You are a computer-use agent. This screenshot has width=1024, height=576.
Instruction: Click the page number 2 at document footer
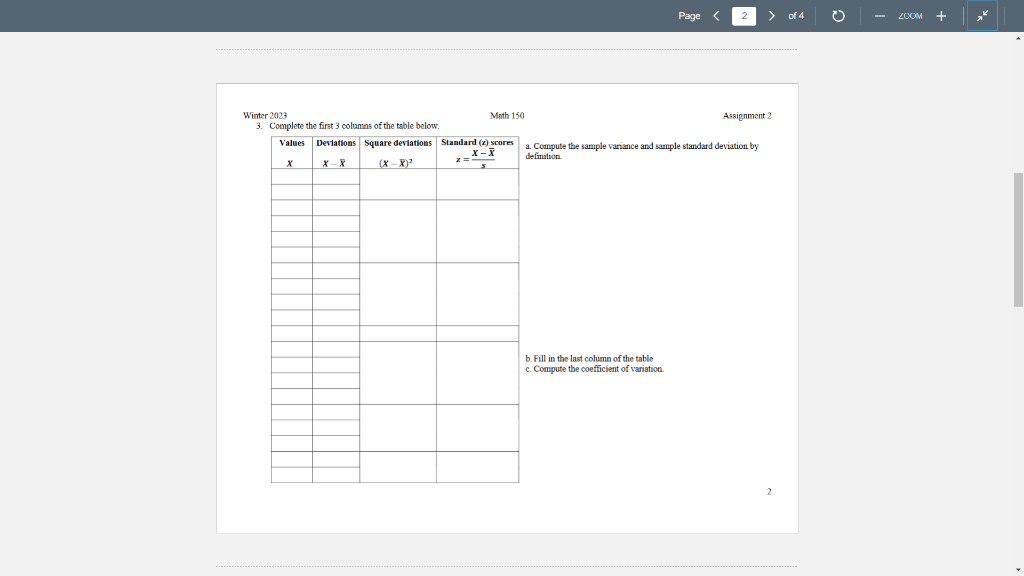pos(769,491)
